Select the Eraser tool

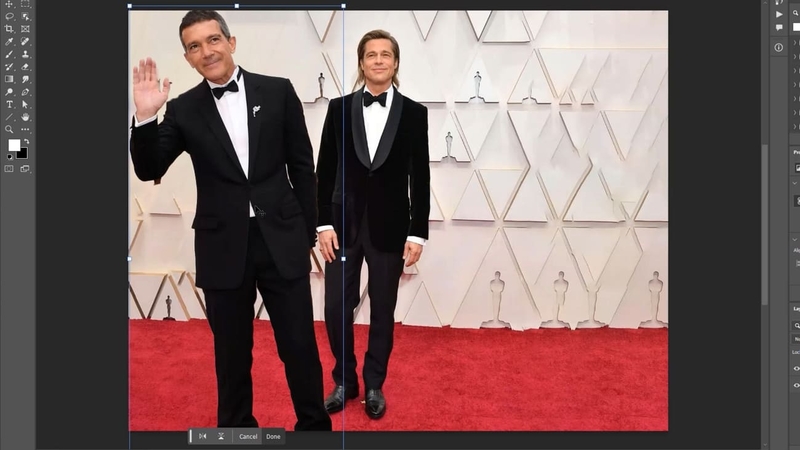pos(25,66)
